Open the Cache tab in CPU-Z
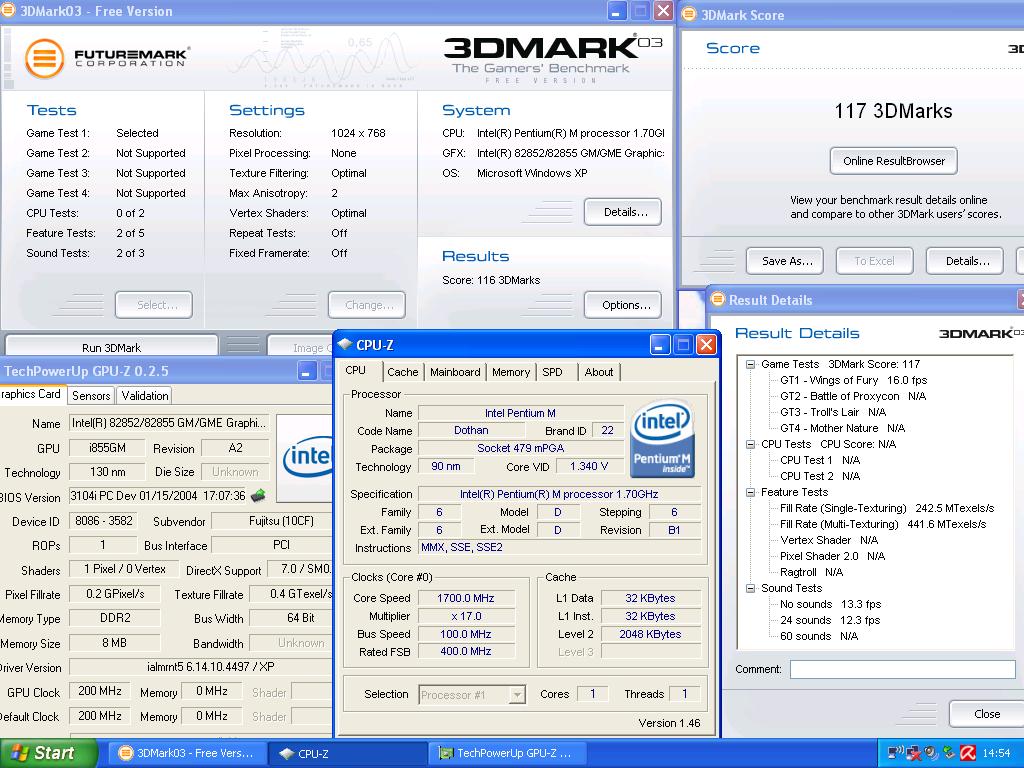This screenshot has width=1024, height=768. pyautogui.click(x=402, y=372)
